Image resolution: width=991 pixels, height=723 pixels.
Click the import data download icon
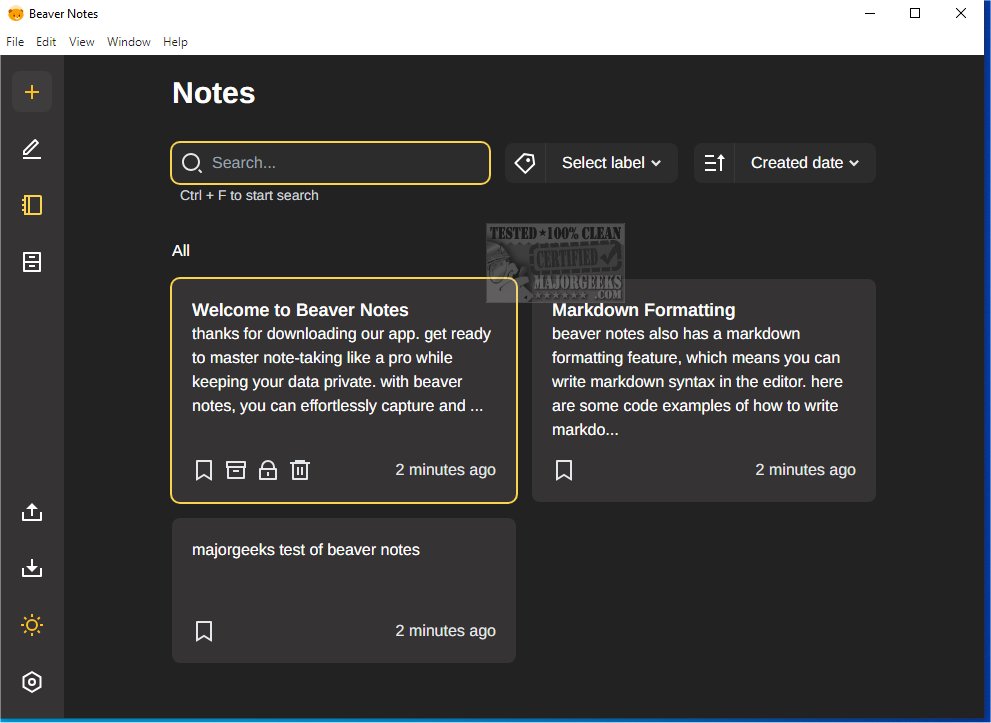coord(32,569)
